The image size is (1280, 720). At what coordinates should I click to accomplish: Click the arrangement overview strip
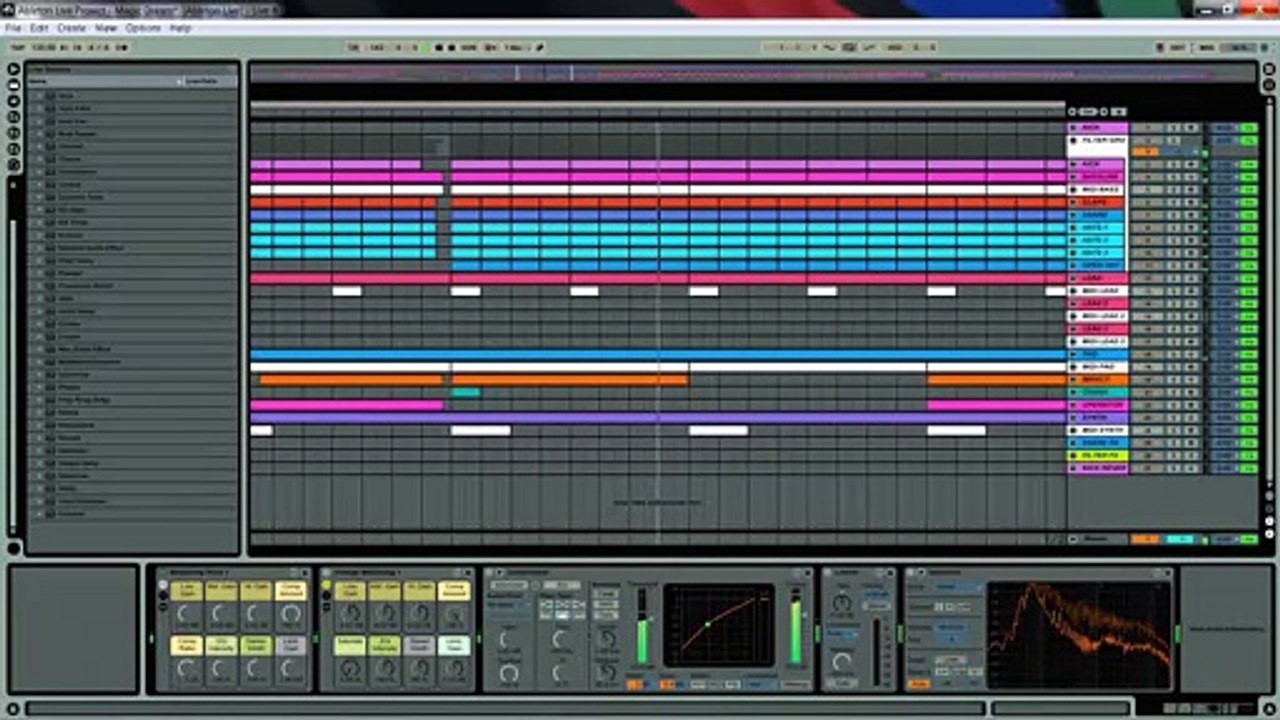pos(752,74)
